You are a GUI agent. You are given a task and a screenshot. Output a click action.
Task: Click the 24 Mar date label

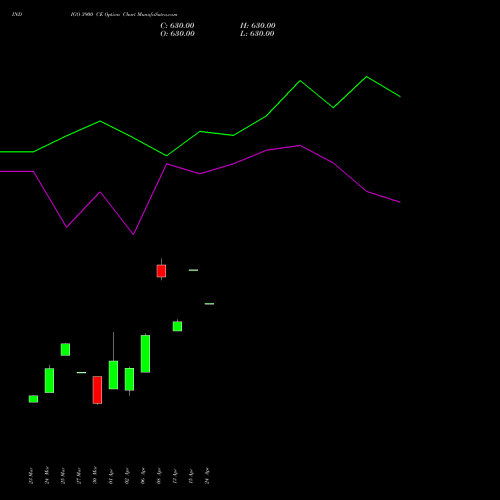47,475
